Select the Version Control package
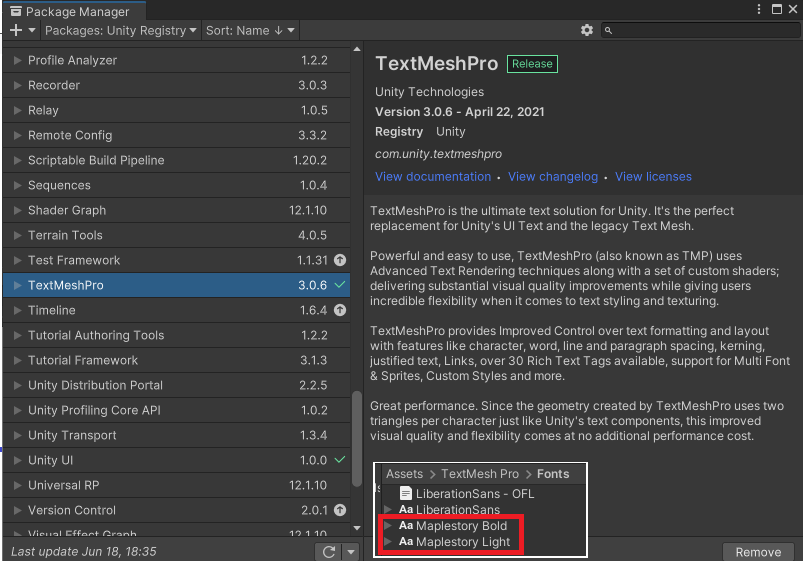The height and width of the screenshot is (561, 804). coord(176,510)
